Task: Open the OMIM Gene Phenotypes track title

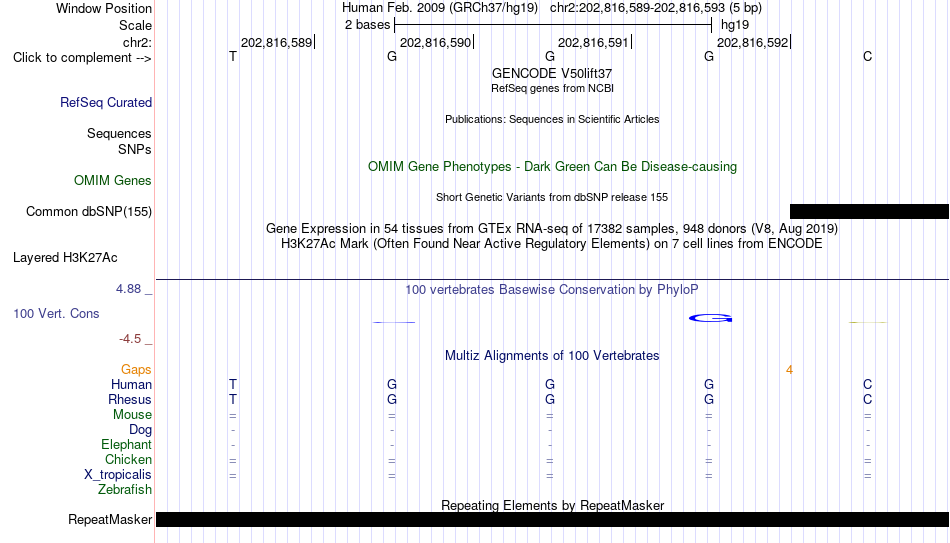Action: pos(553,167)
